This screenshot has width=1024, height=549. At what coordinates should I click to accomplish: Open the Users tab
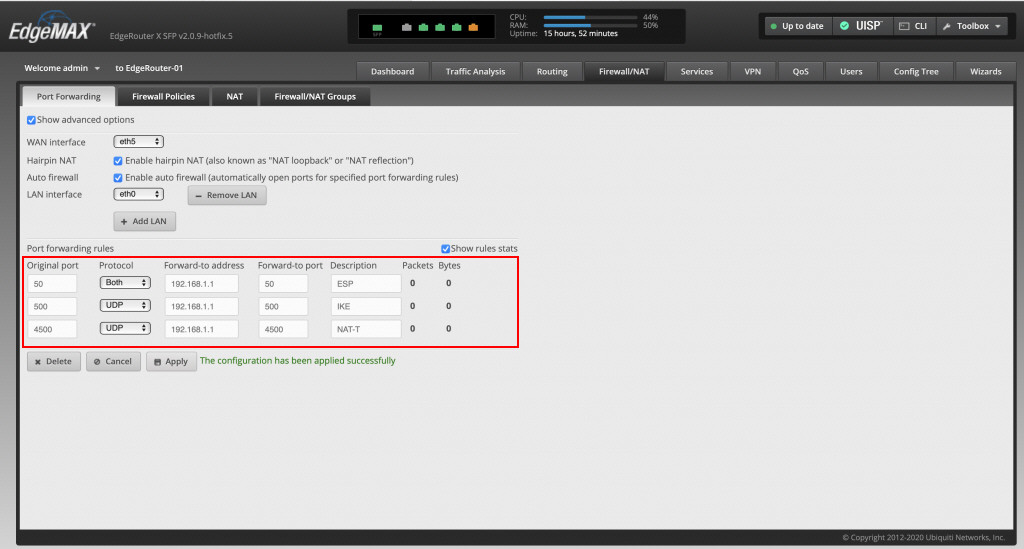pyautogui.click(x=851, y=71)
